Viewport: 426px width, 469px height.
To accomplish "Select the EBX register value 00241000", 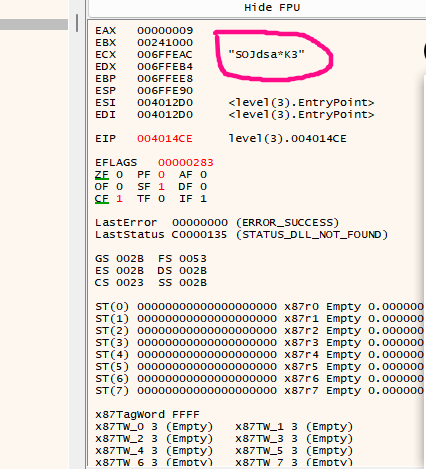I will (x=165, y=43).
